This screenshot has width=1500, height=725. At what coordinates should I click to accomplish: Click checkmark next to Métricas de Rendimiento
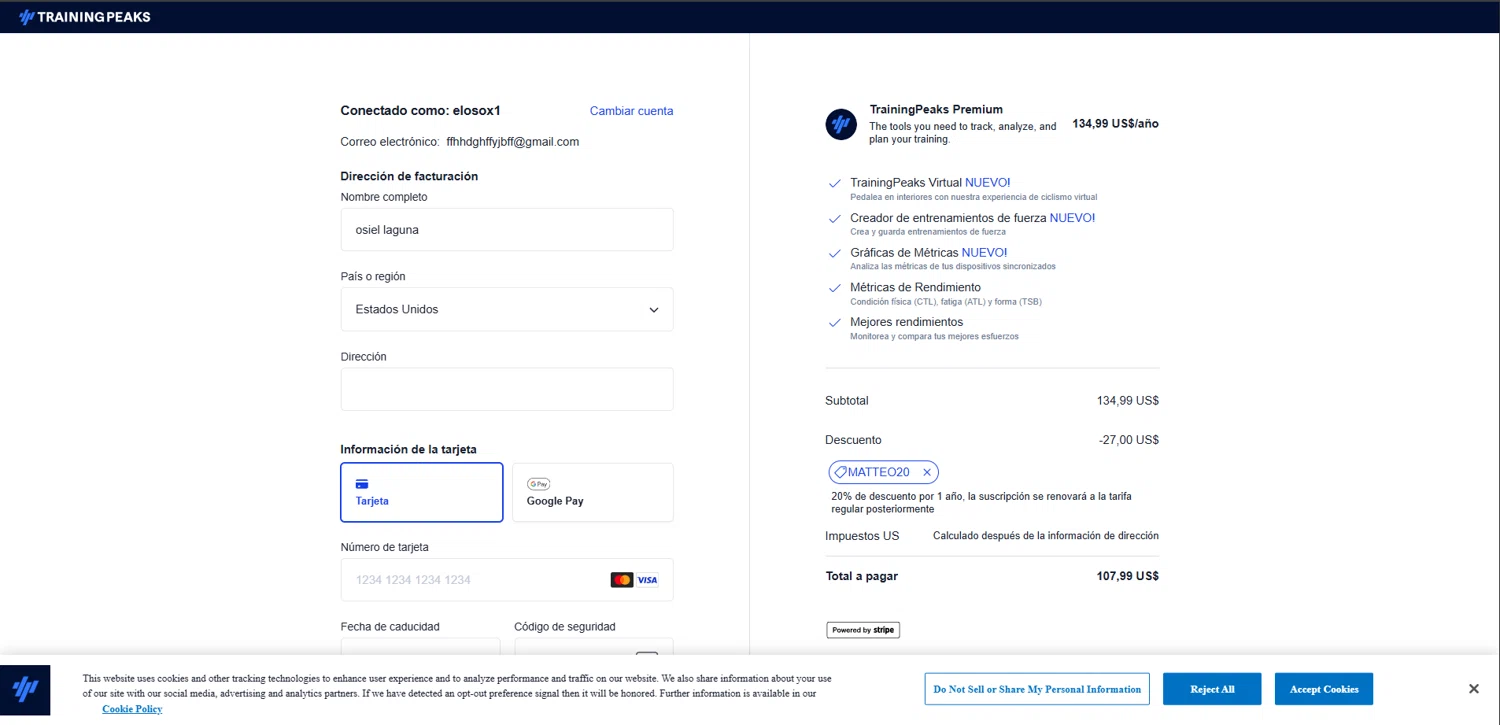pyautogui.click(x=835, y=289)
